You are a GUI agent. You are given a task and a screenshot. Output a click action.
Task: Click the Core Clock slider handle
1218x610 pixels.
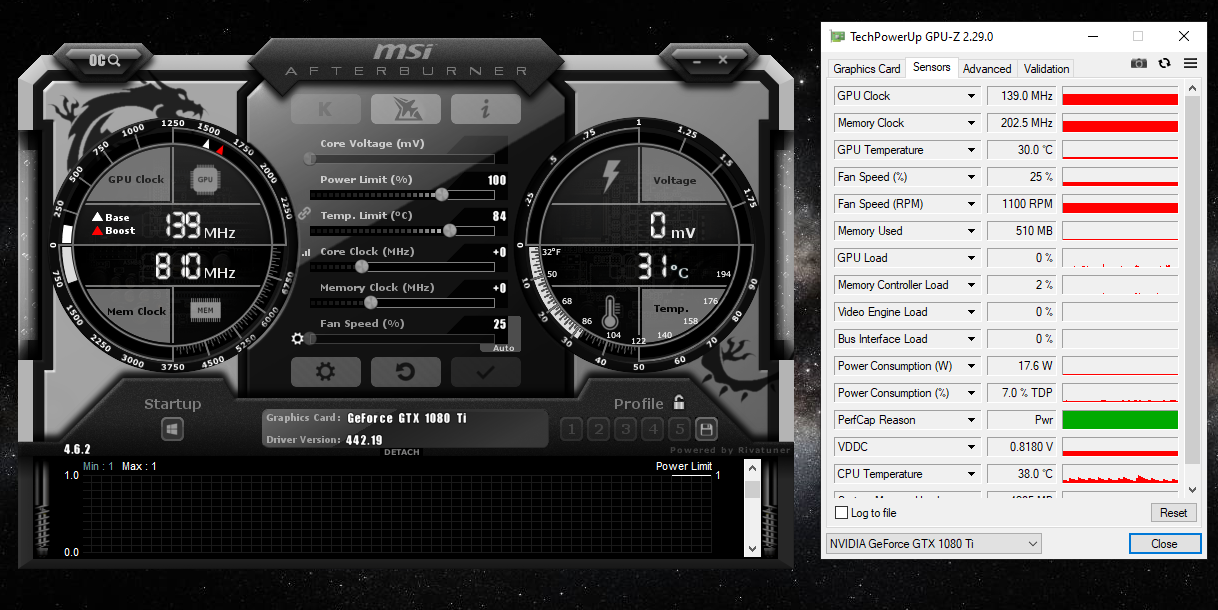pyautogui.click(x=362, y=266)
